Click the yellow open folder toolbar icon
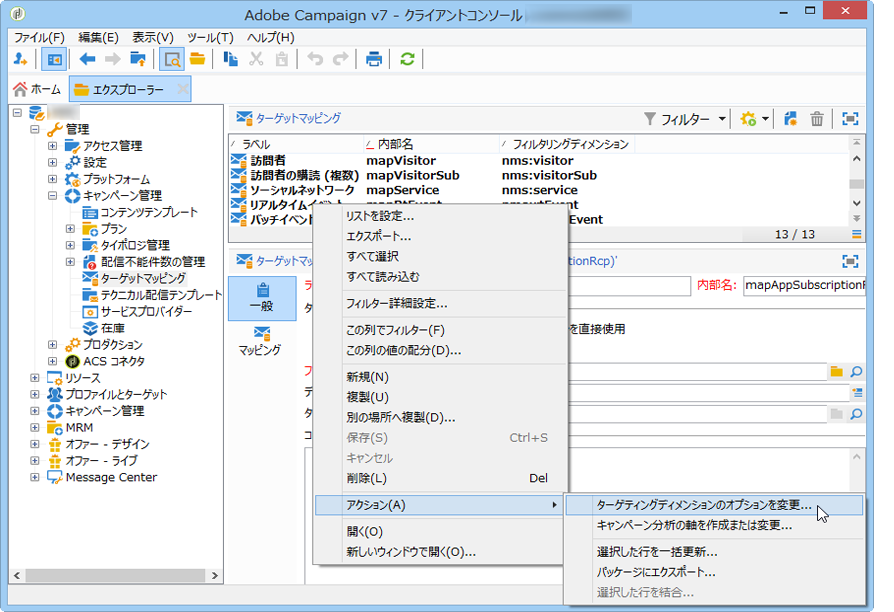The width and height of the screenshot is (894, 612). 197,59
